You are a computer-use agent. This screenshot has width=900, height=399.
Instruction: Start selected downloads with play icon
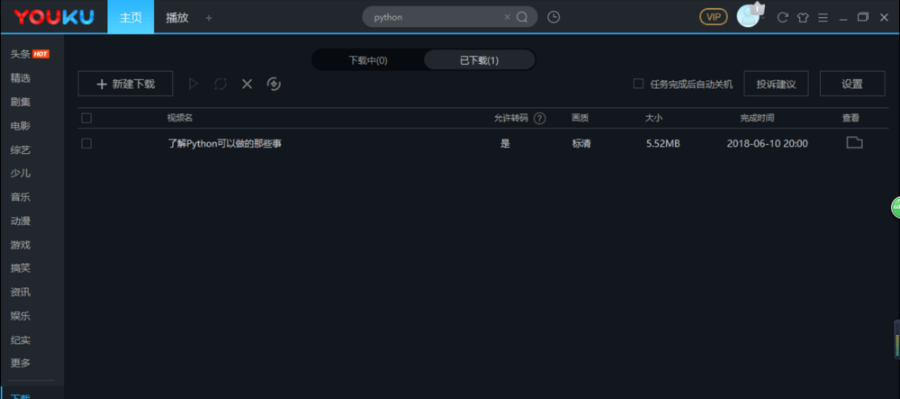(x=193, y=84)
